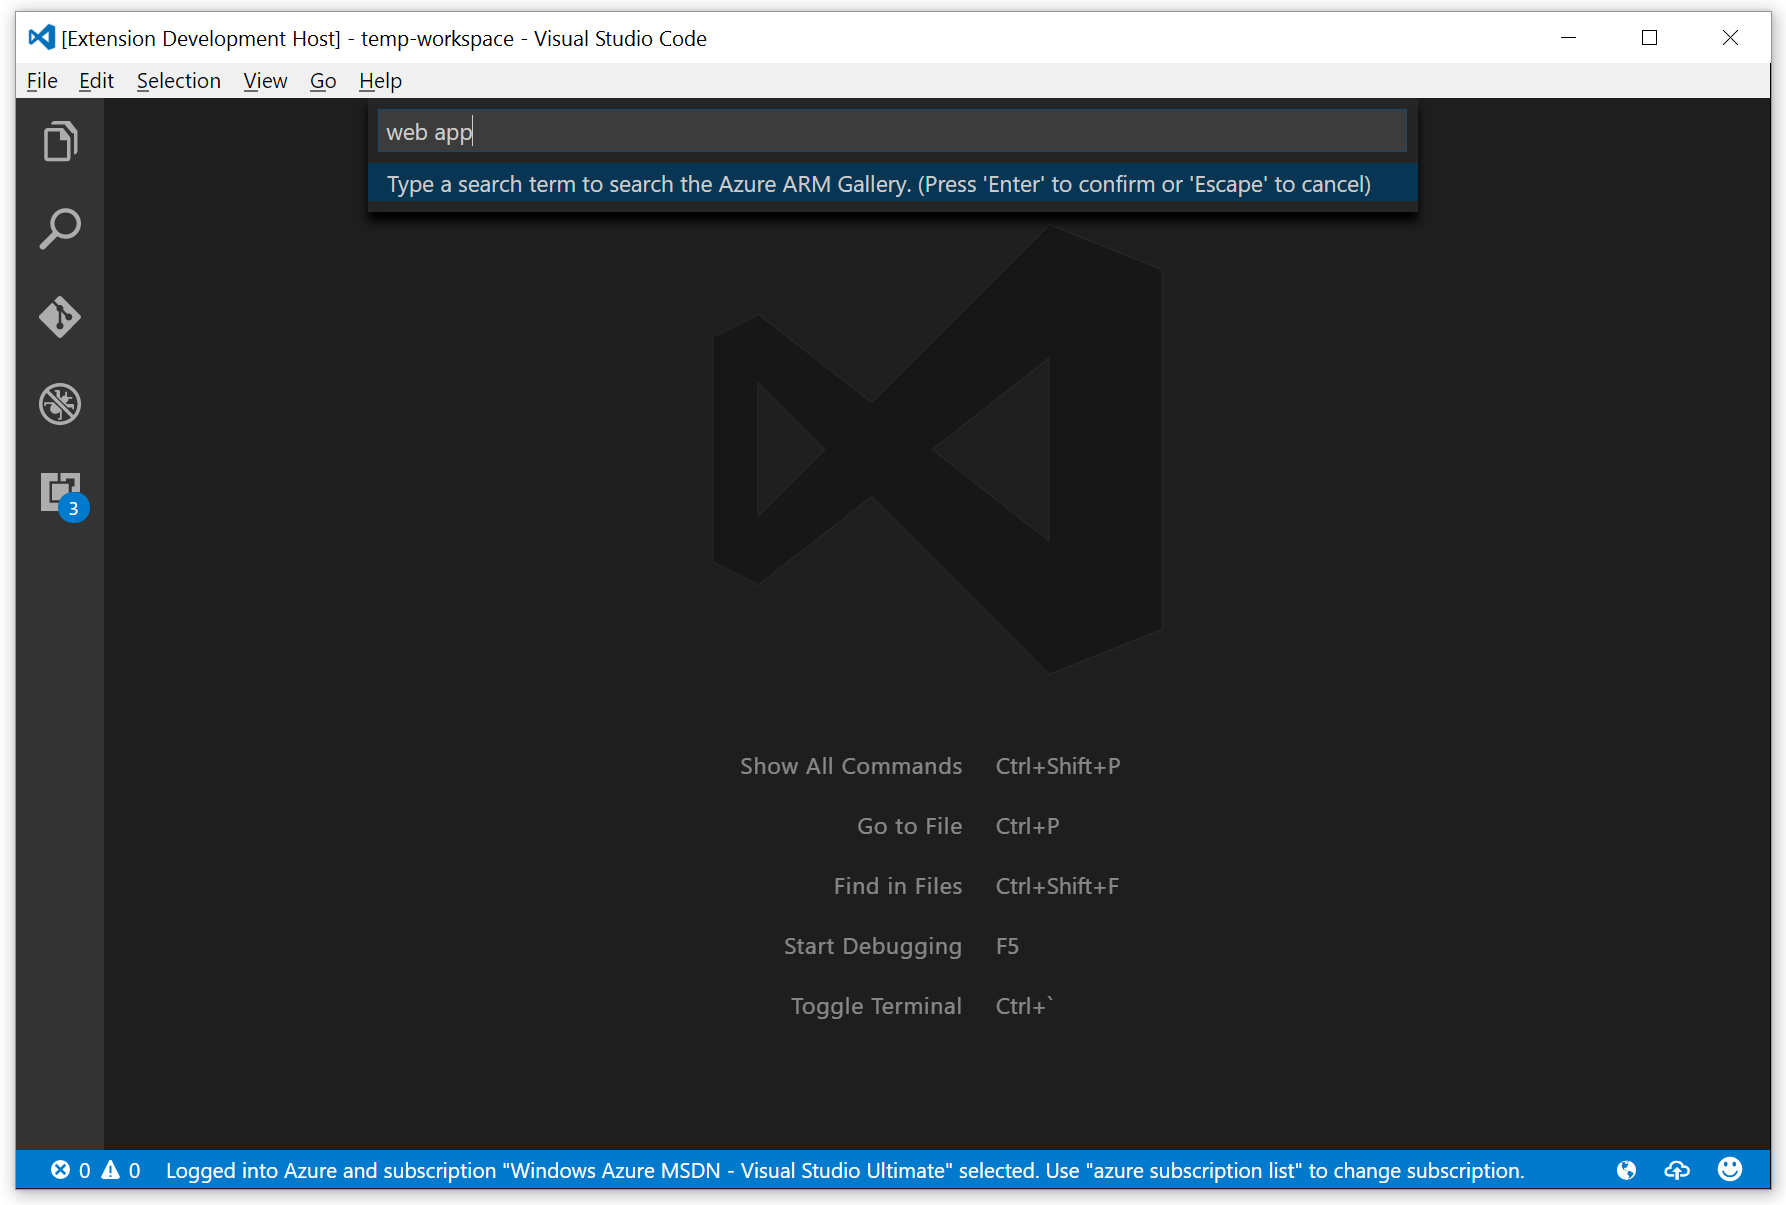
Task: Click the 'Type a search term' hint row
Action: [x=893, y=184]
